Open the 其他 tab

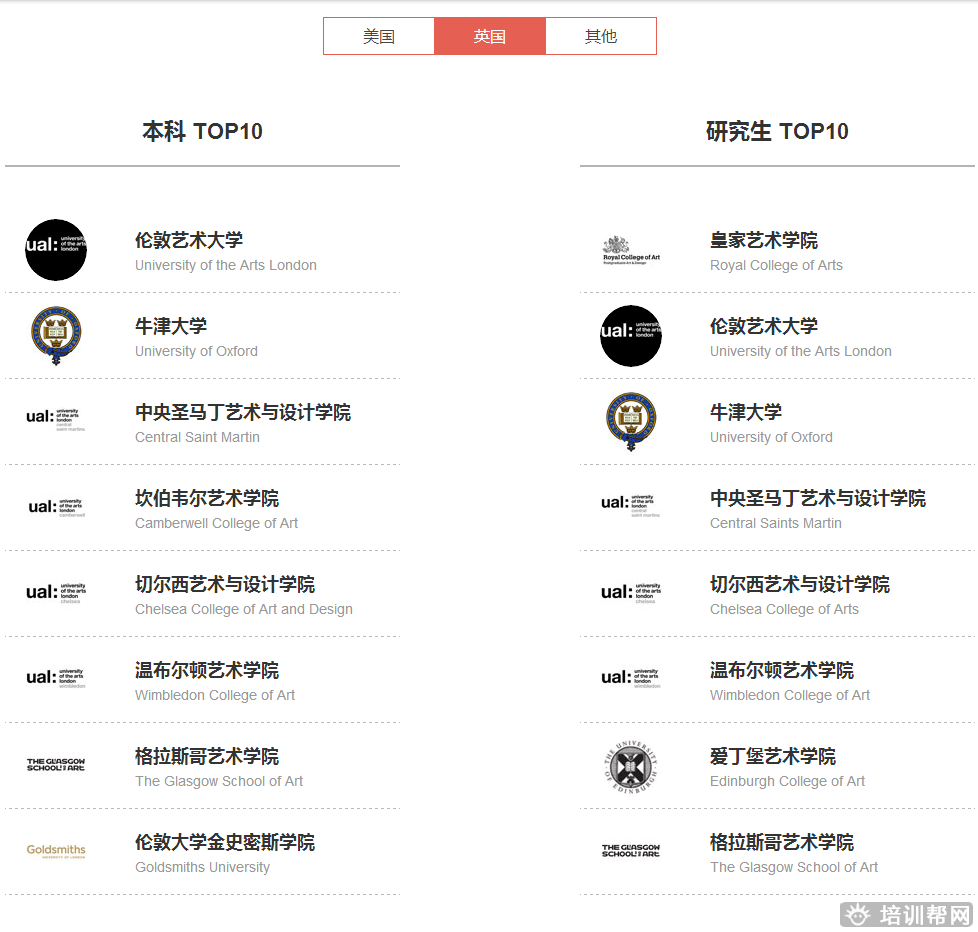pyautogui.click(x=601, y=37)
